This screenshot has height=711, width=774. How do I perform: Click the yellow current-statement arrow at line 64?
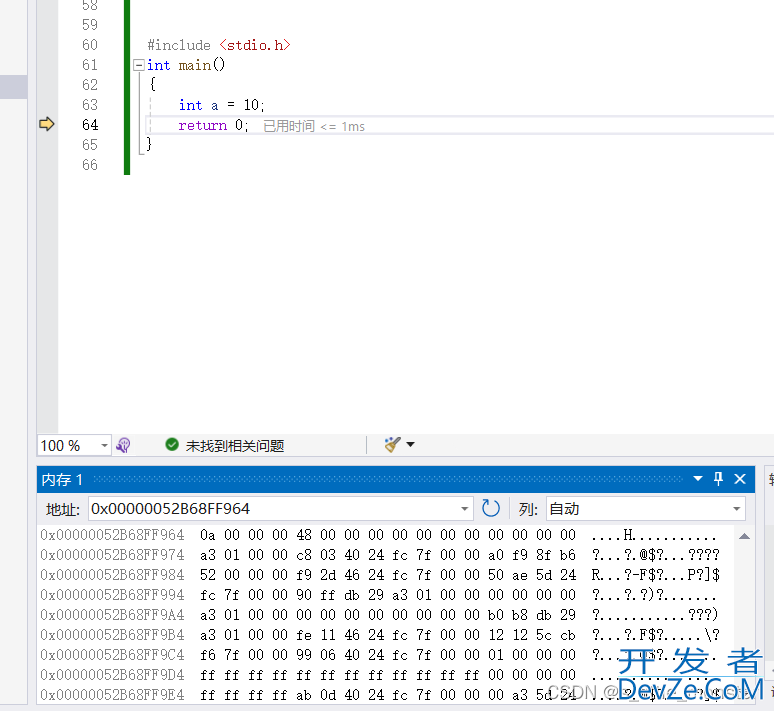pyautogui.click(x=46, y=124)
